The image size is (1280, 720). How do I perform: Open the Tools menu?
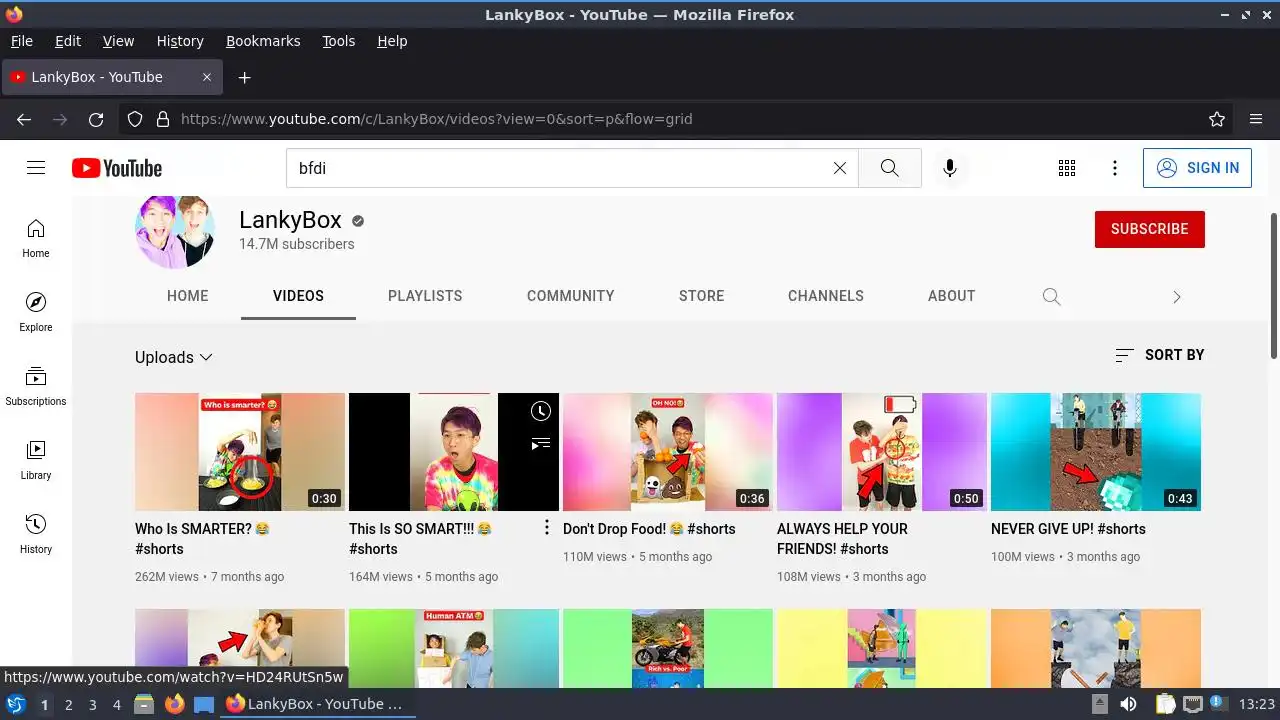338,41
